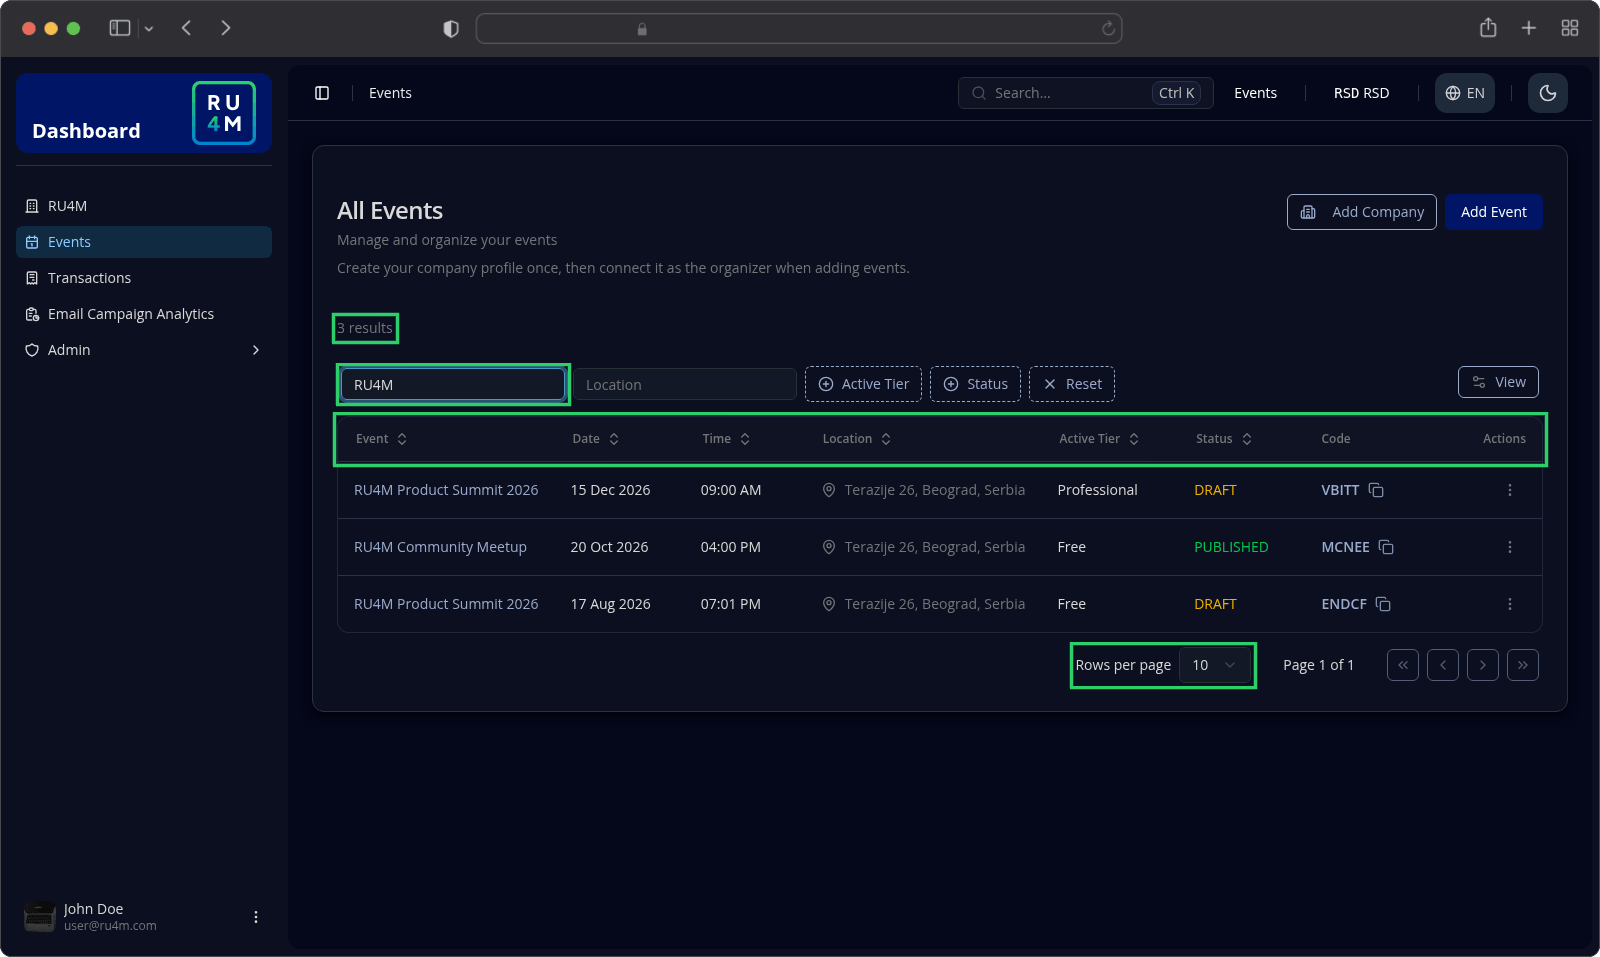Toggle the sidebar panel icon beside Events breadcrumb

322,93
